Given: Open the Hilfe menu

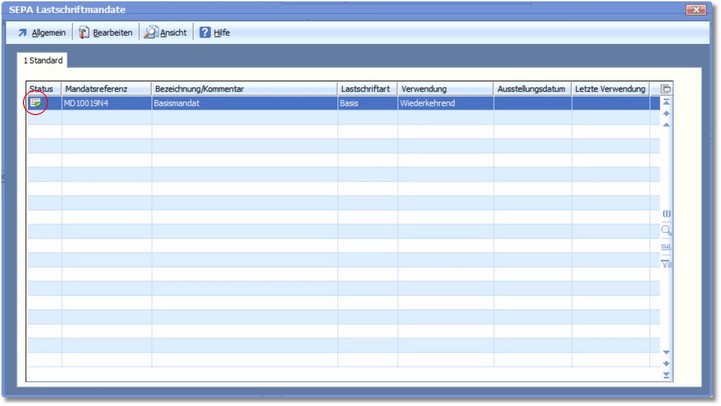Looking at the screenshot, I should [215, 32].
